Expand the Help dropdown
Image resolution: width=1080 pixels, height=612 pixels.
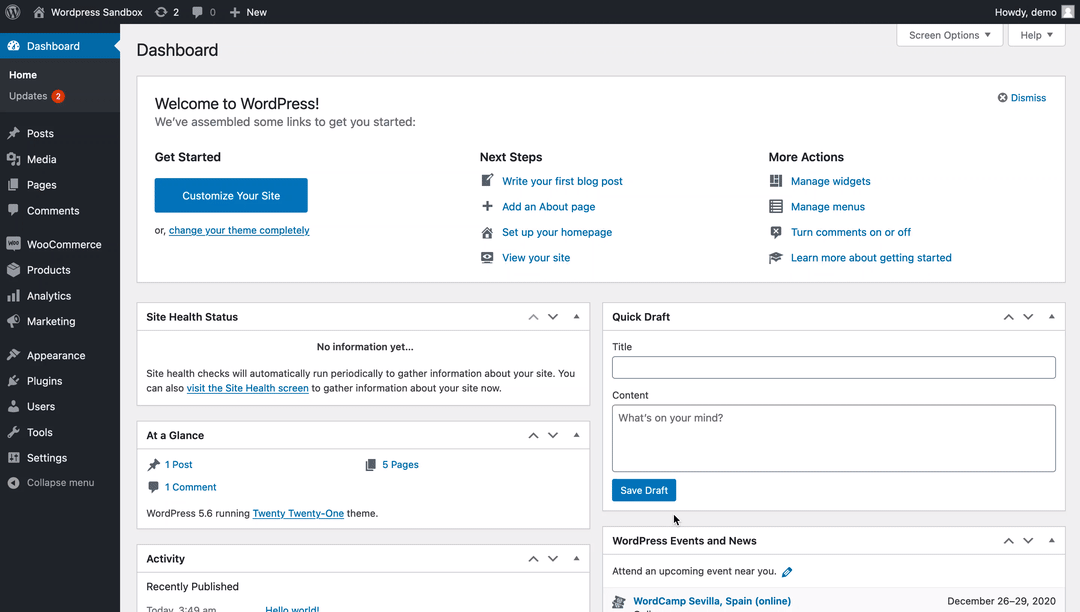click(x=1036, y=35)
